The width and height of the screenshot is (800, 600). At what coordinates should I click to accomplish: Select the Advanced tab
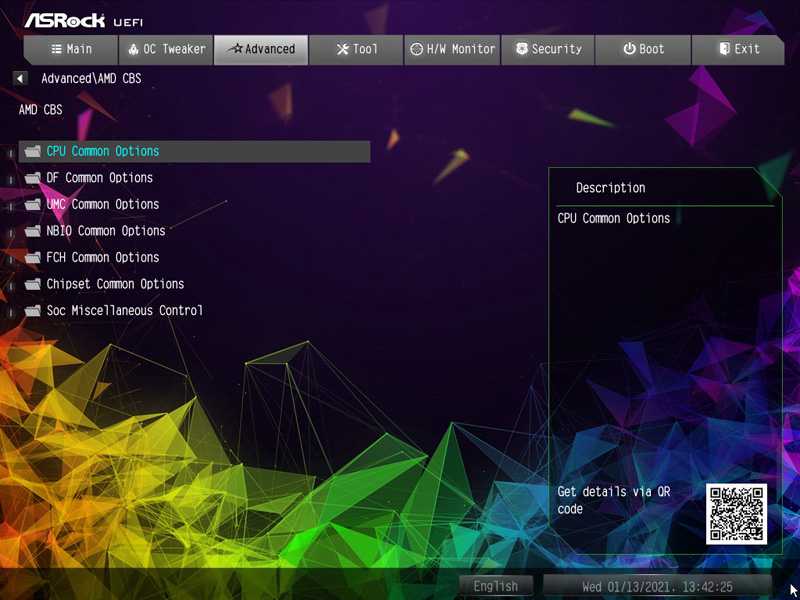coord(261,49)
